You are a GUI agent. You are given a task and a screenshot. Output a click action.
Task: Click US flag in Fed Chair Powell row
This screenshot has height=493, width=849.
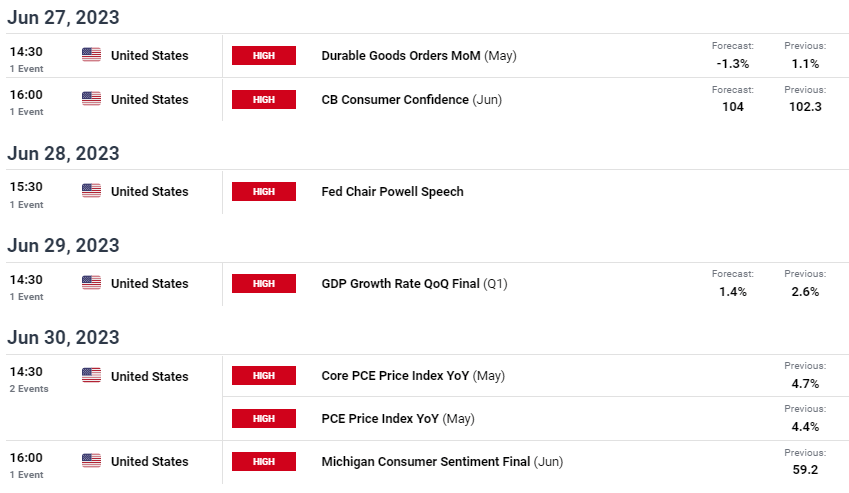tap(92, 190)
